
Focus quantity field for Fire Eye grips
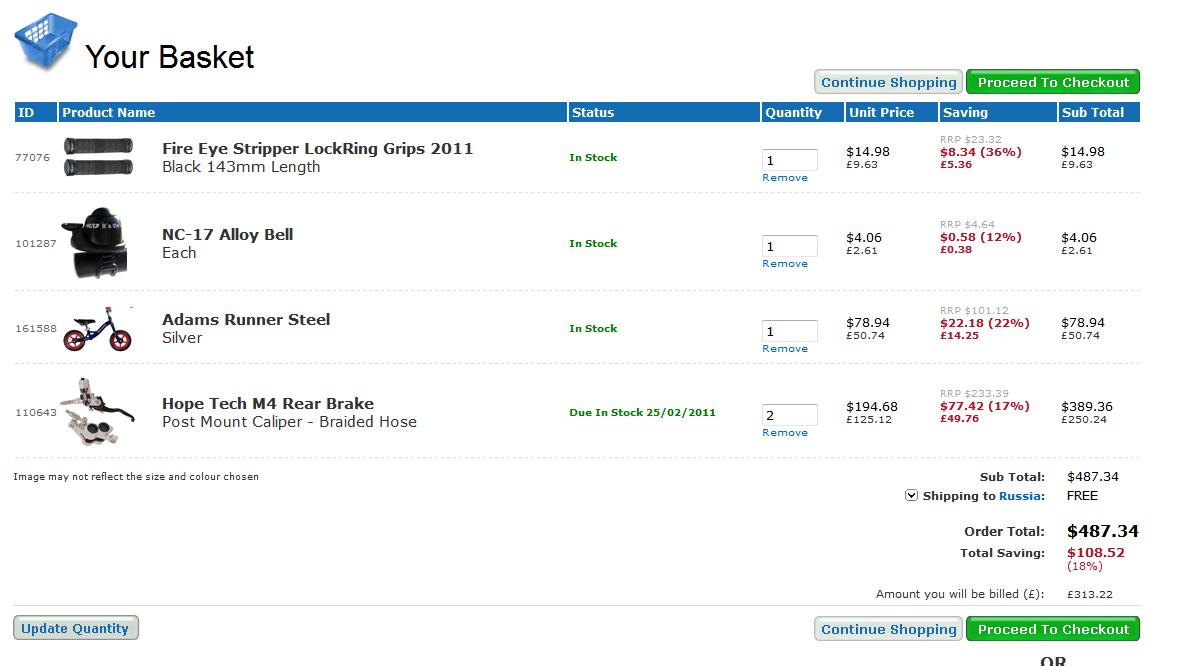790,160
